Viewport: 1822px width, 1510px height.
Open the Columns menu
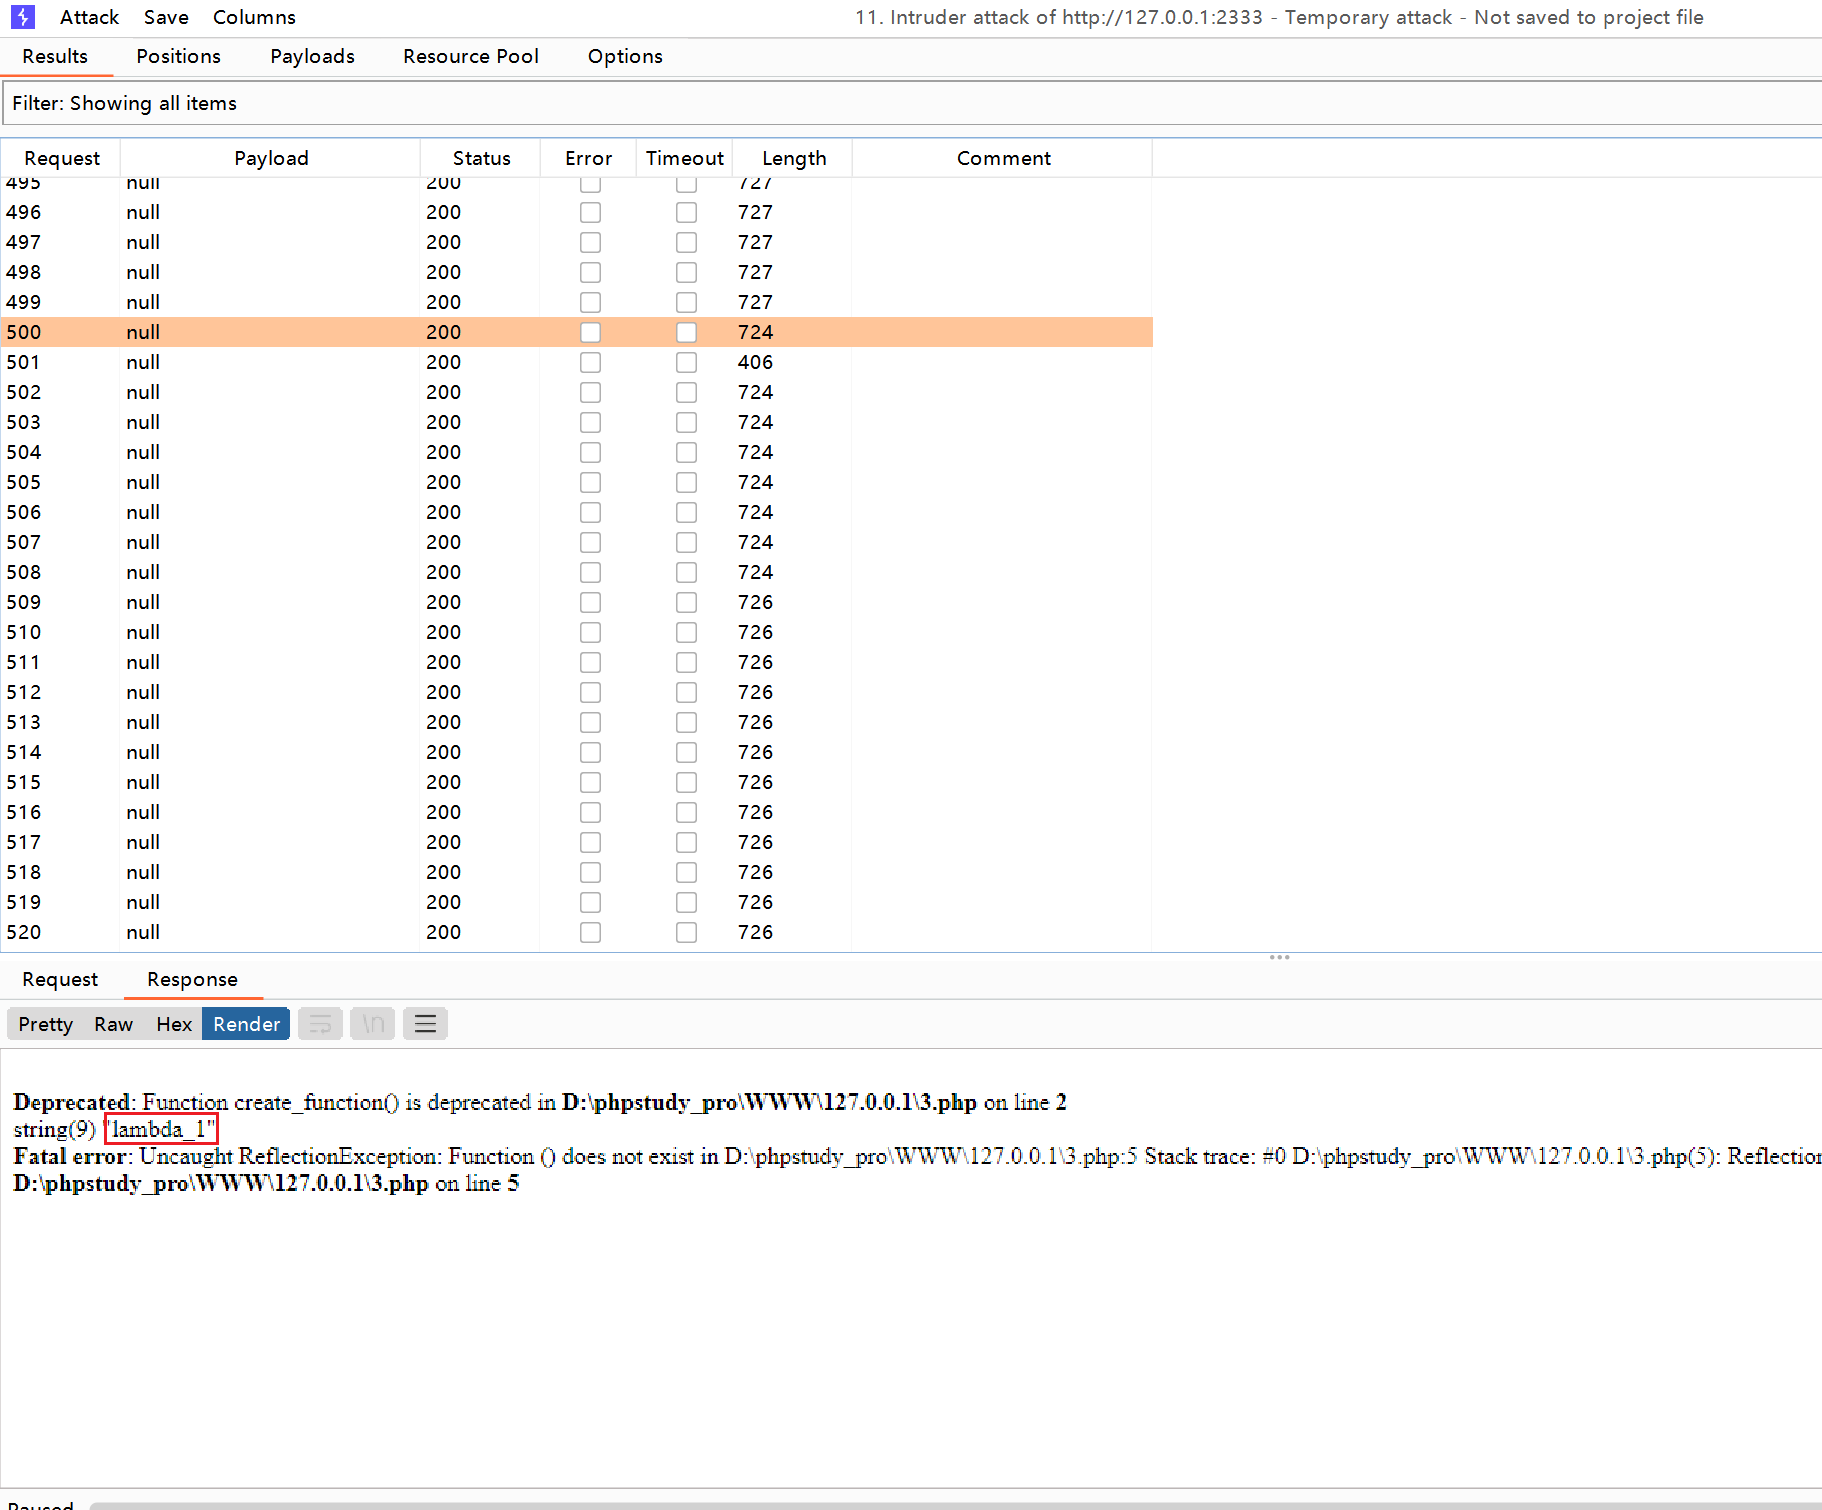tap(254, 17)
